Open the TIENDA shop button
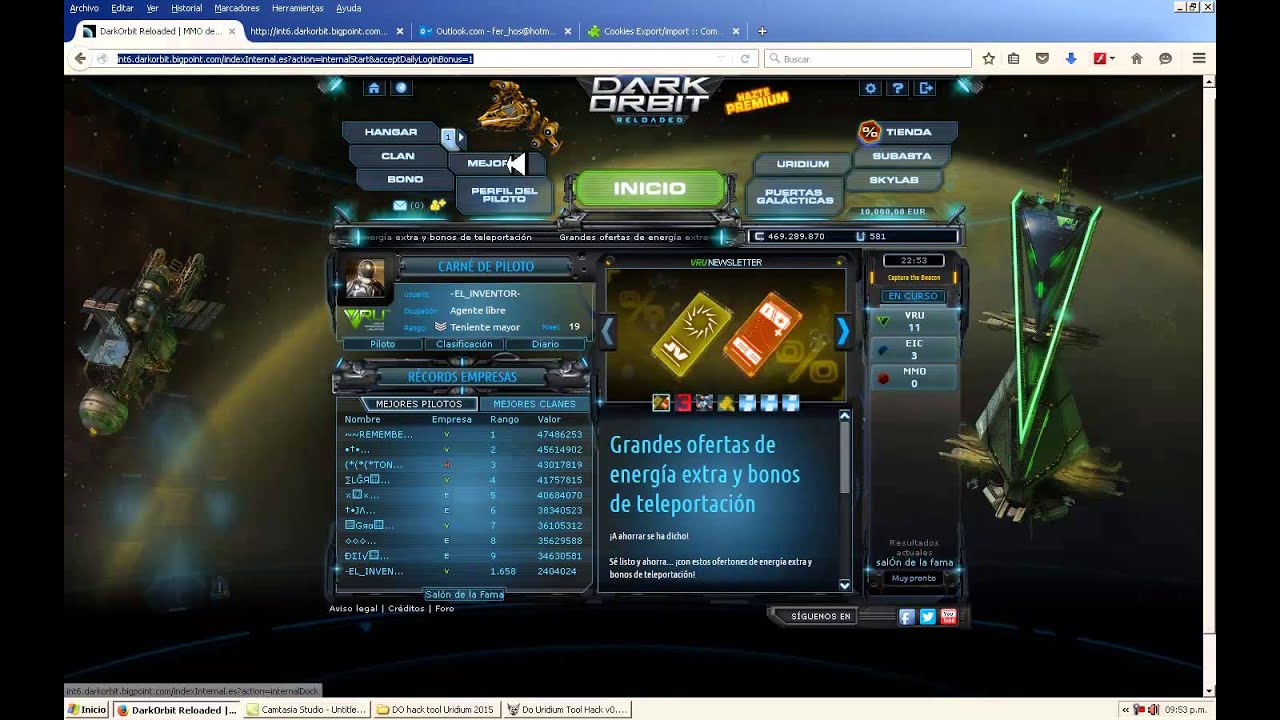 pos(909,132)
